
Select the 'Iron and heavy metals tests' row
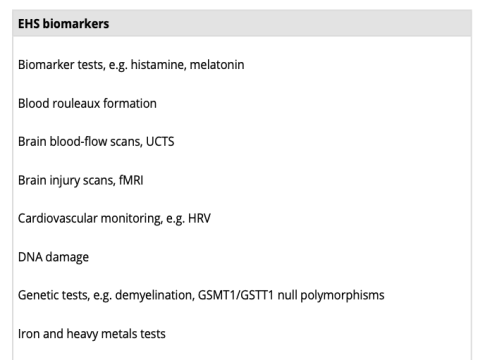click(x=242, y=334)
